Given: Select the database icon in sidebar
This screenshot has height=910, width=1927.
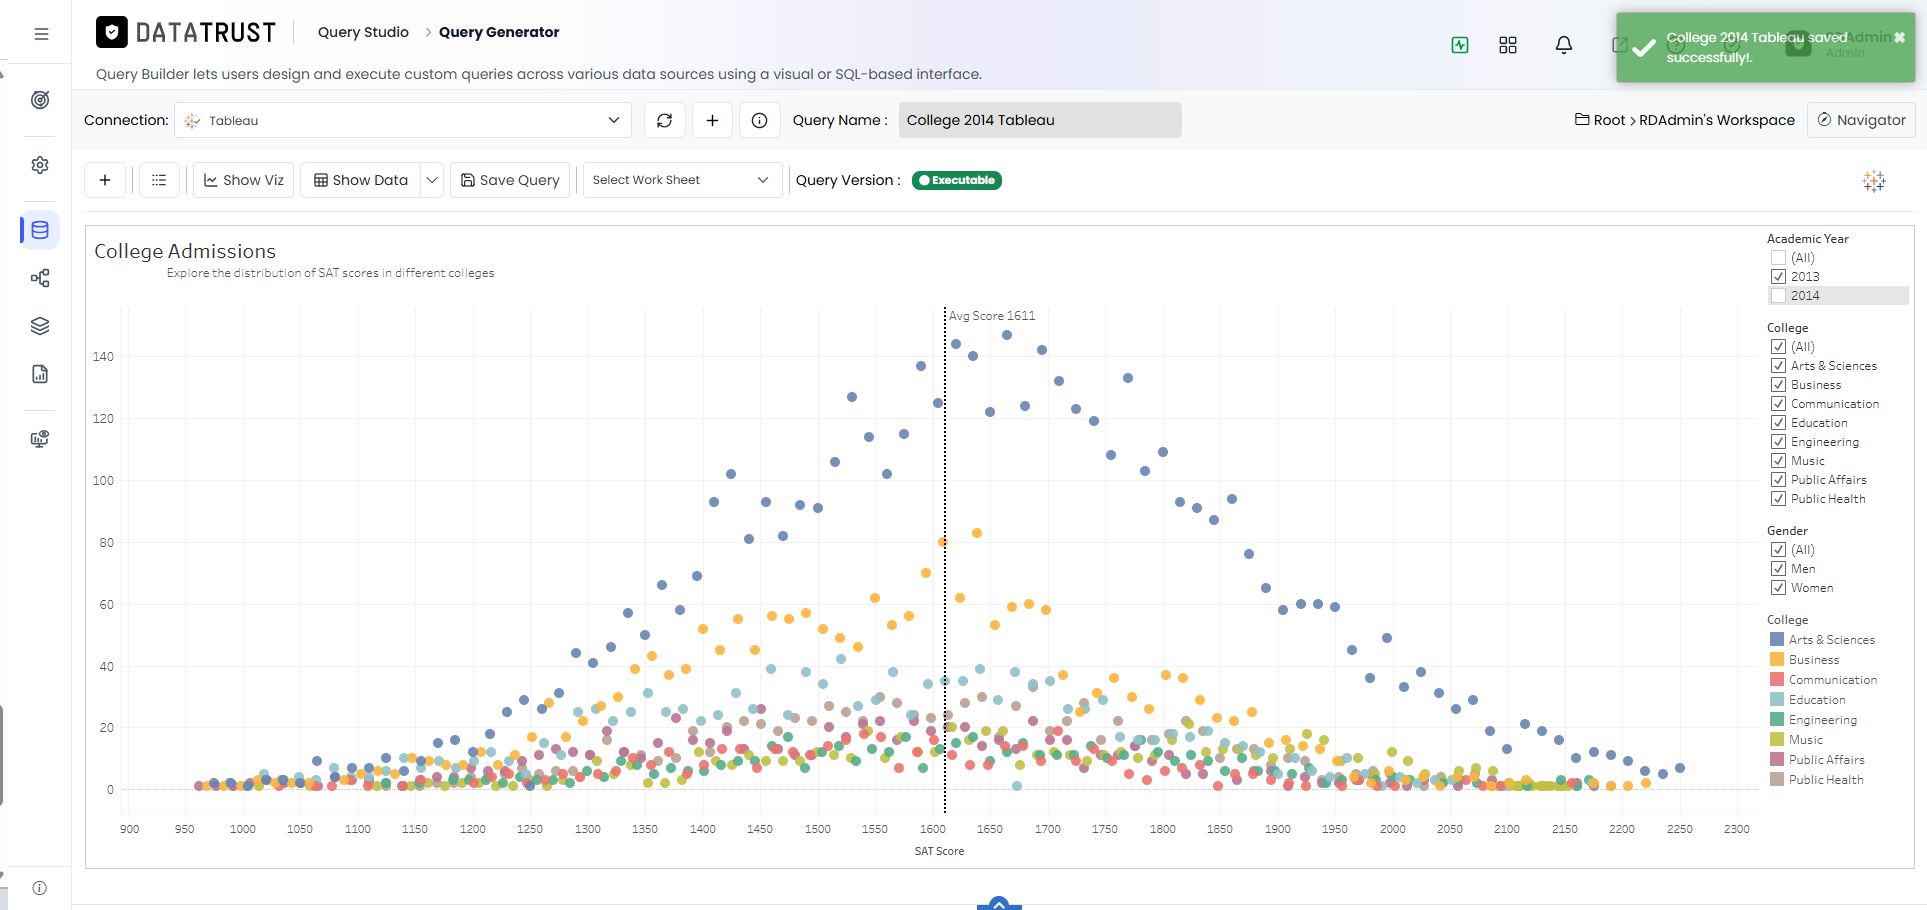Looking at the screenshot, I should click(x=40, y=230).
